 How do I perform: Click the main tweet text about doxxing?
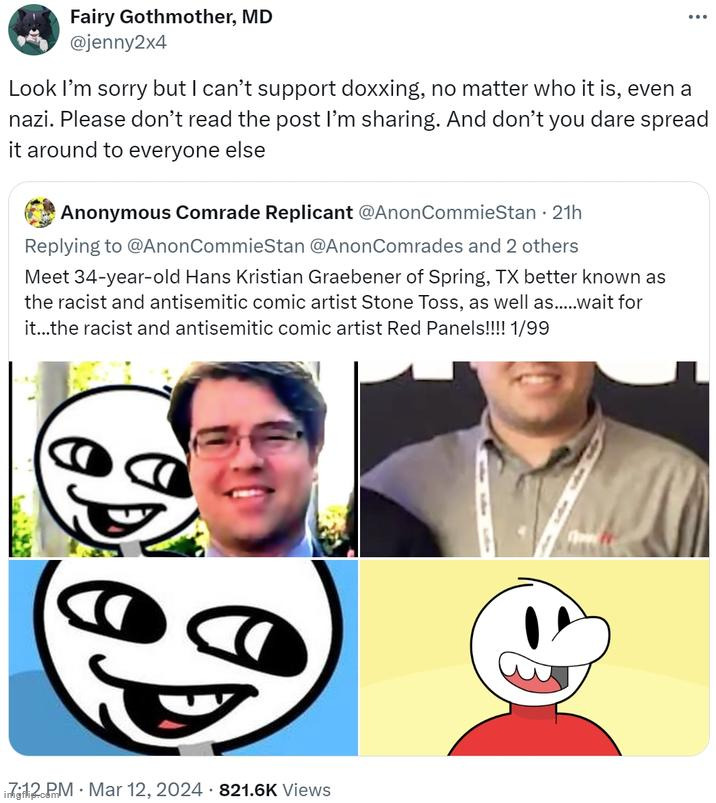pos(358,119)
